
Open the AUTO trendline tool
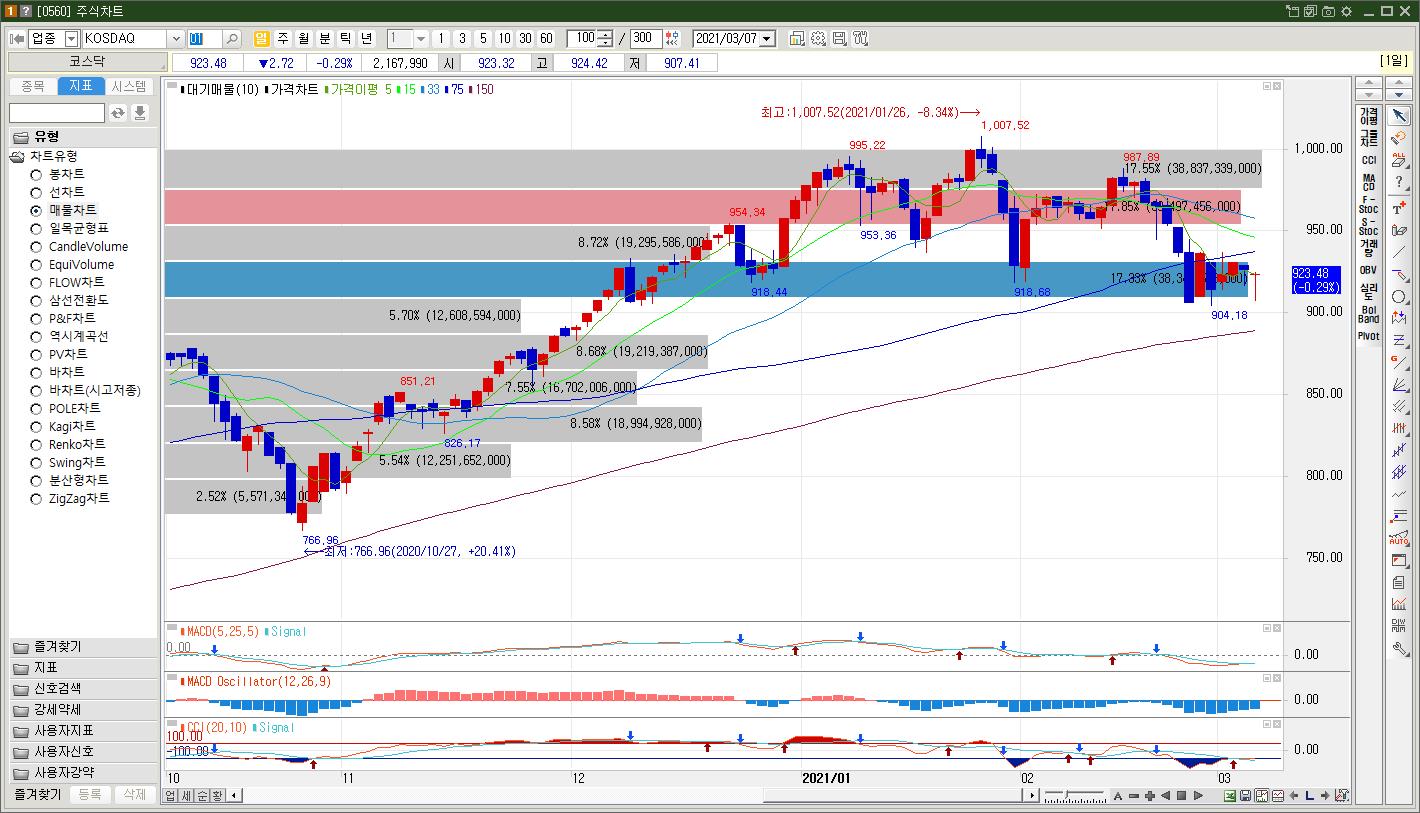(1399, 538)
